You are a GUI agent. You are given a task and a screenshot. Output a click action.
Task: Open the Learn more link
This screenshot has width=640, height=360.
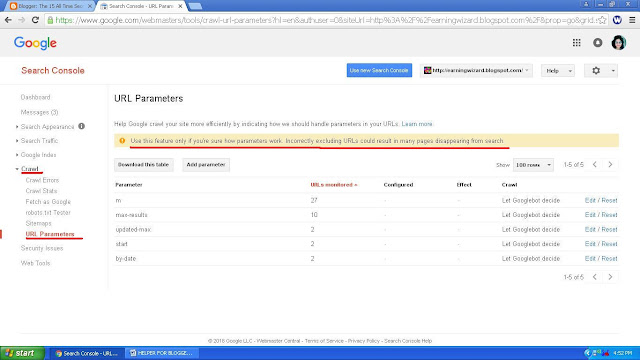417,124
